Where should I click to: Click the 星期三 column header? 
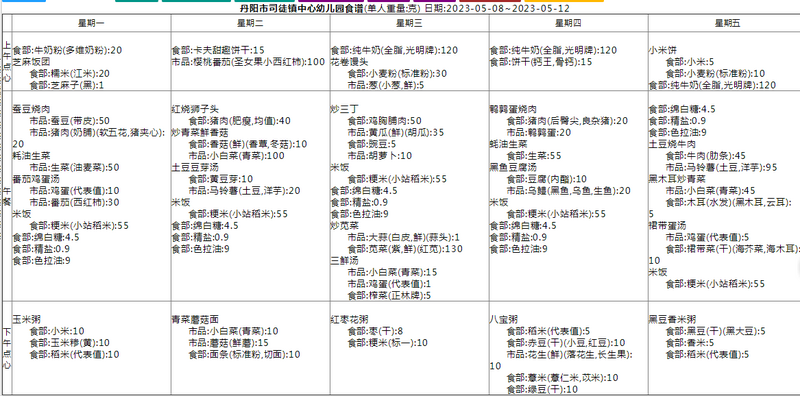click(409, 23)
